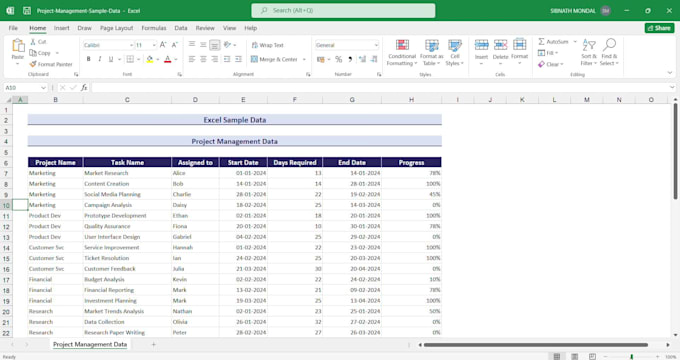This screenshot has height=360, width=680.
Task: Decrease indent
Action: tap(227, 59)
